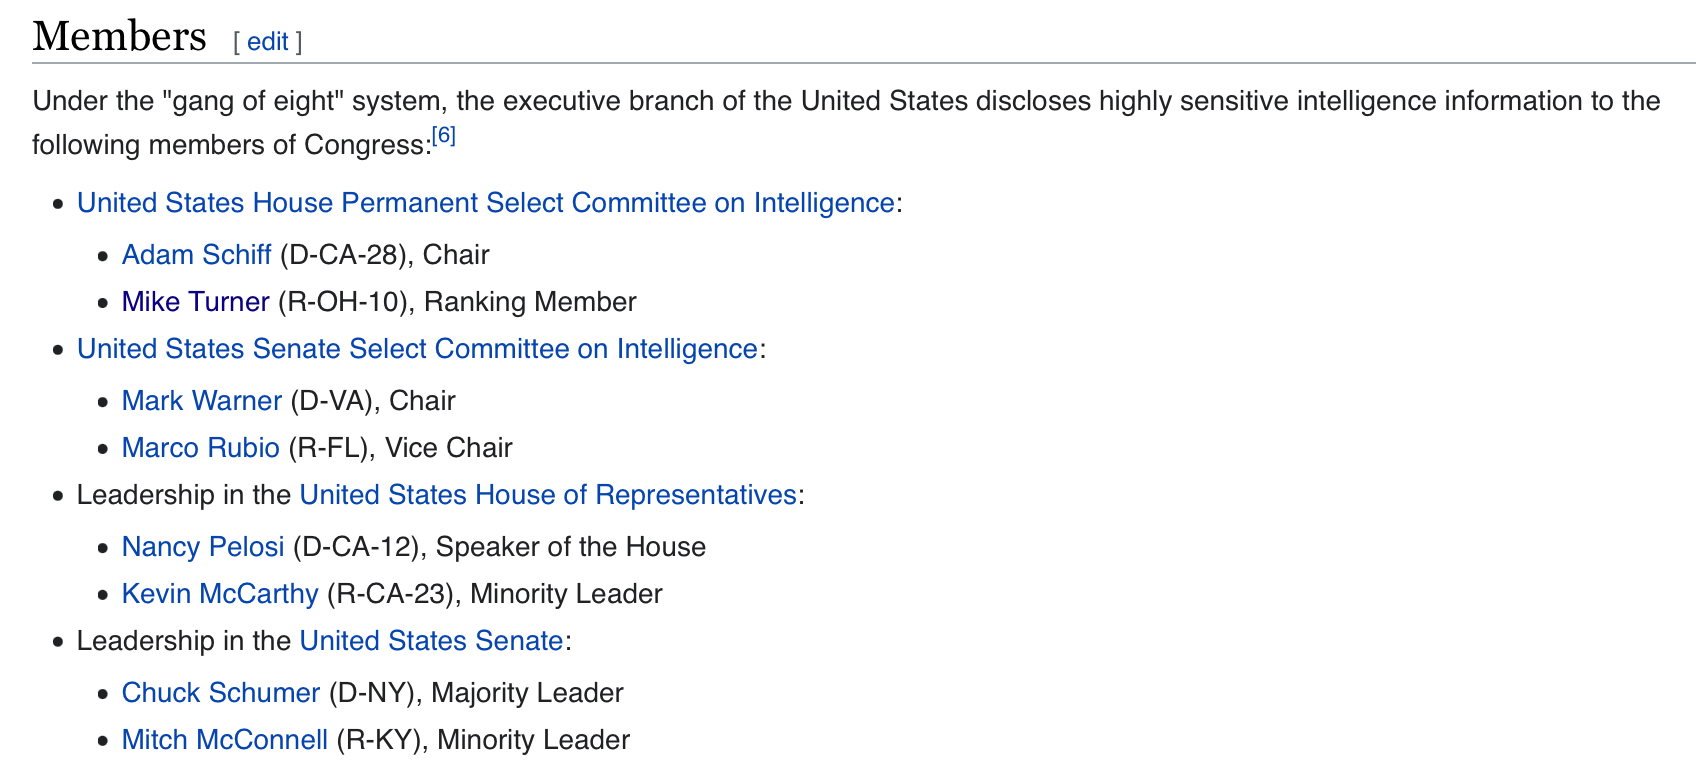Screen dimensions: 1696x779
Task: Click the "Majority Leader" text
Action: [527, 693]
